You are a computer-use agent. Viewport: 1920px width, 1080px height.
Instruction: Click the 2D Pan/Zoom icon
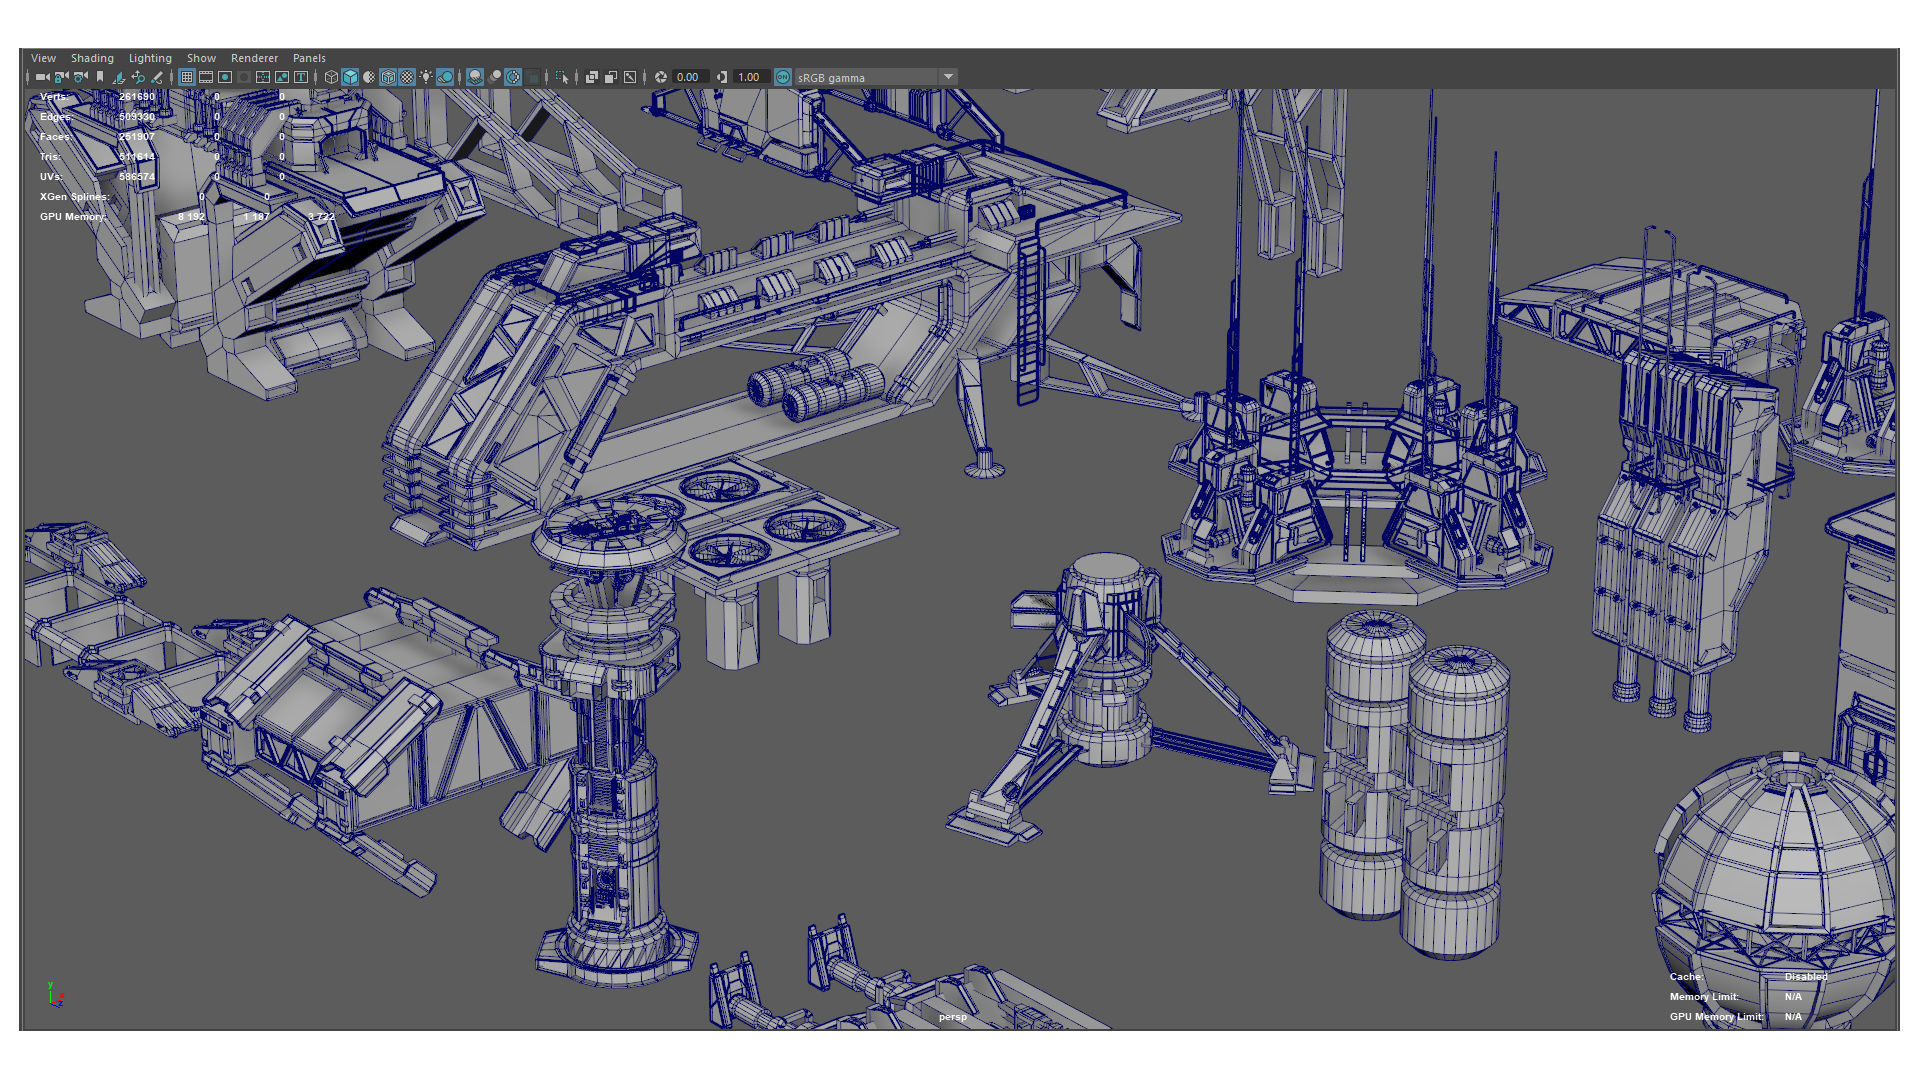pos(138,77)
